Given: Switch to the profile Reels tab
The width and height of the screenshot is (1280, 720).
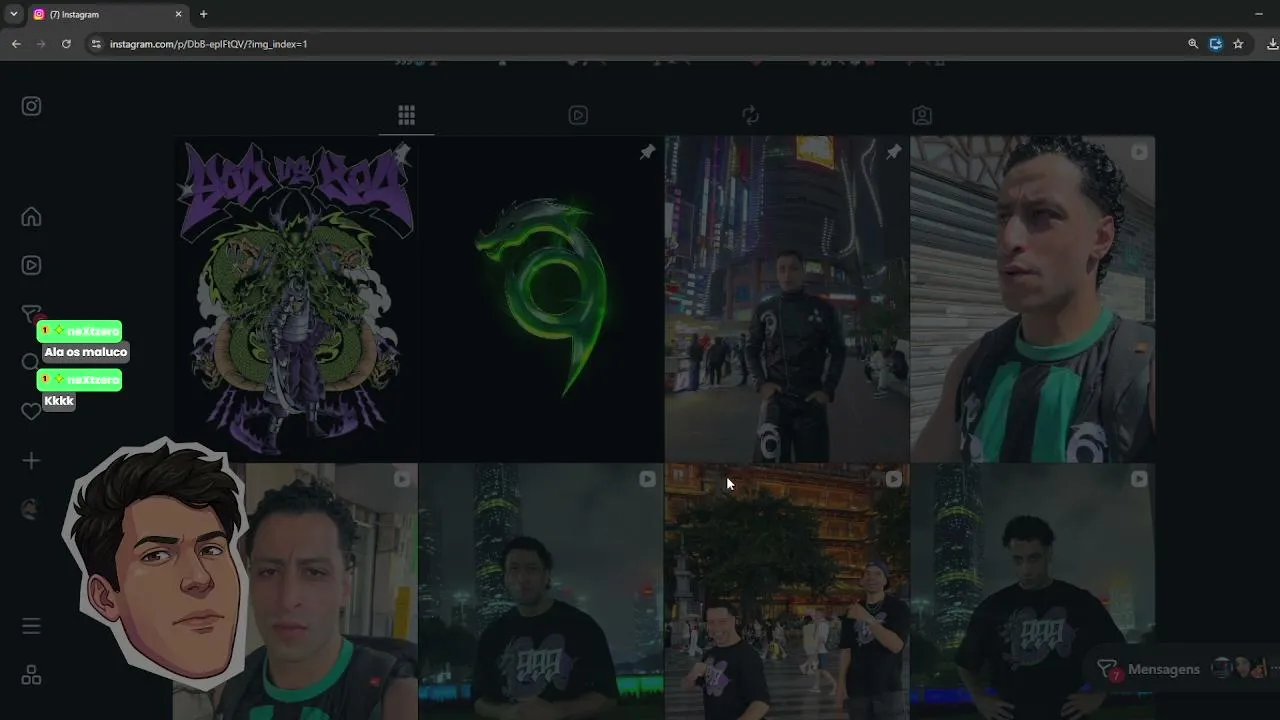Looking at the screenshot, I should click(578, 115).
